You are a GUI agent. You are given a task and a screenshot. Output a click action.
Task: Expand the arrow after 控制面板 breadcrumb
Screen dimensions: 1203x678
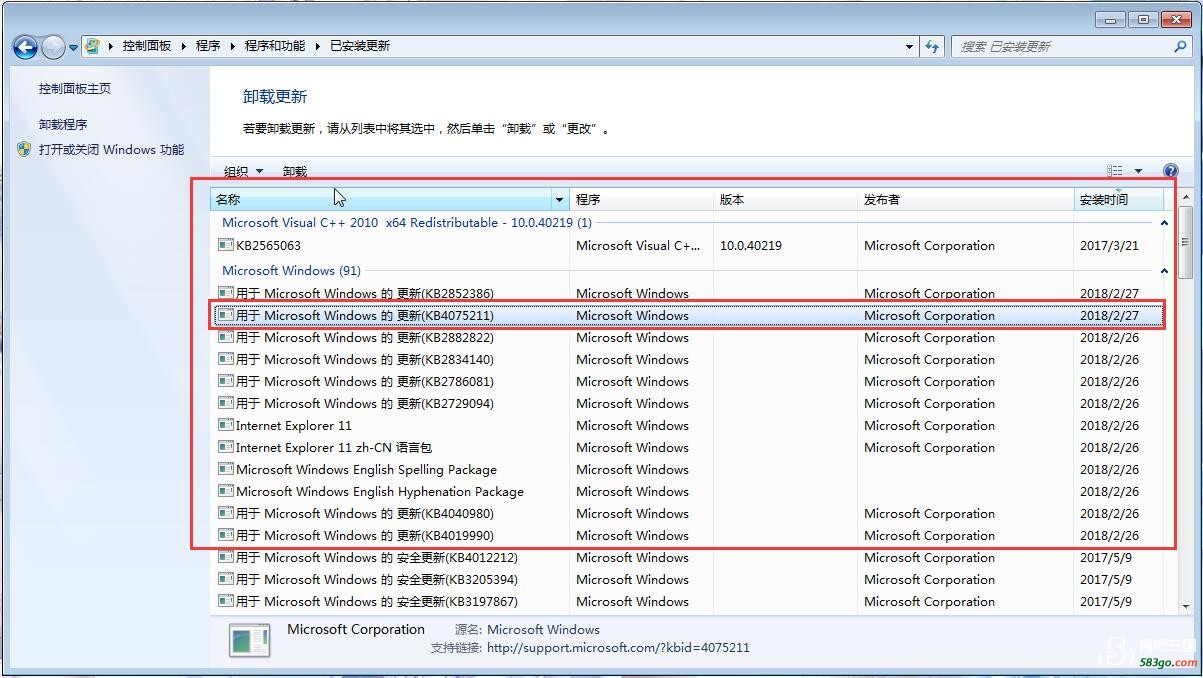pos(183,46)
